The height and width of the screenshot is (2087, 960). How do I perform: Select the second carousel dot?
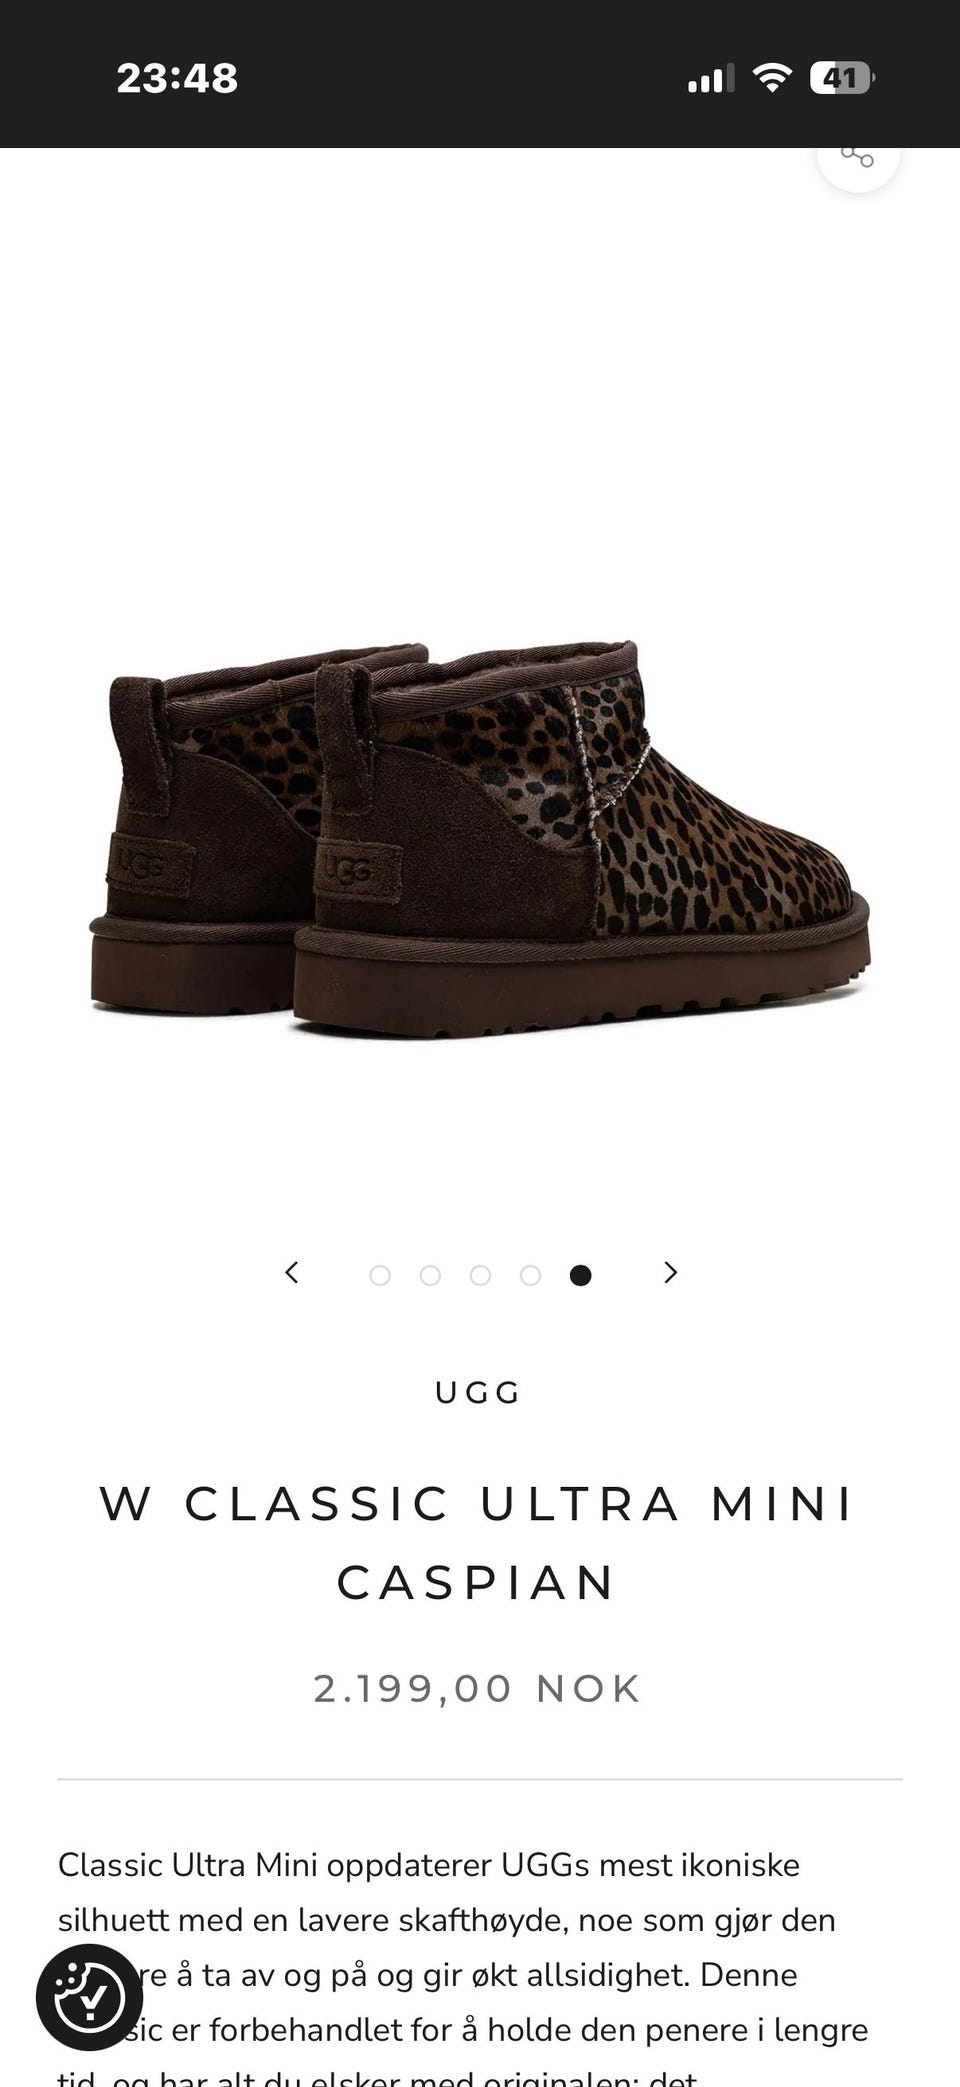(430, 1275)
